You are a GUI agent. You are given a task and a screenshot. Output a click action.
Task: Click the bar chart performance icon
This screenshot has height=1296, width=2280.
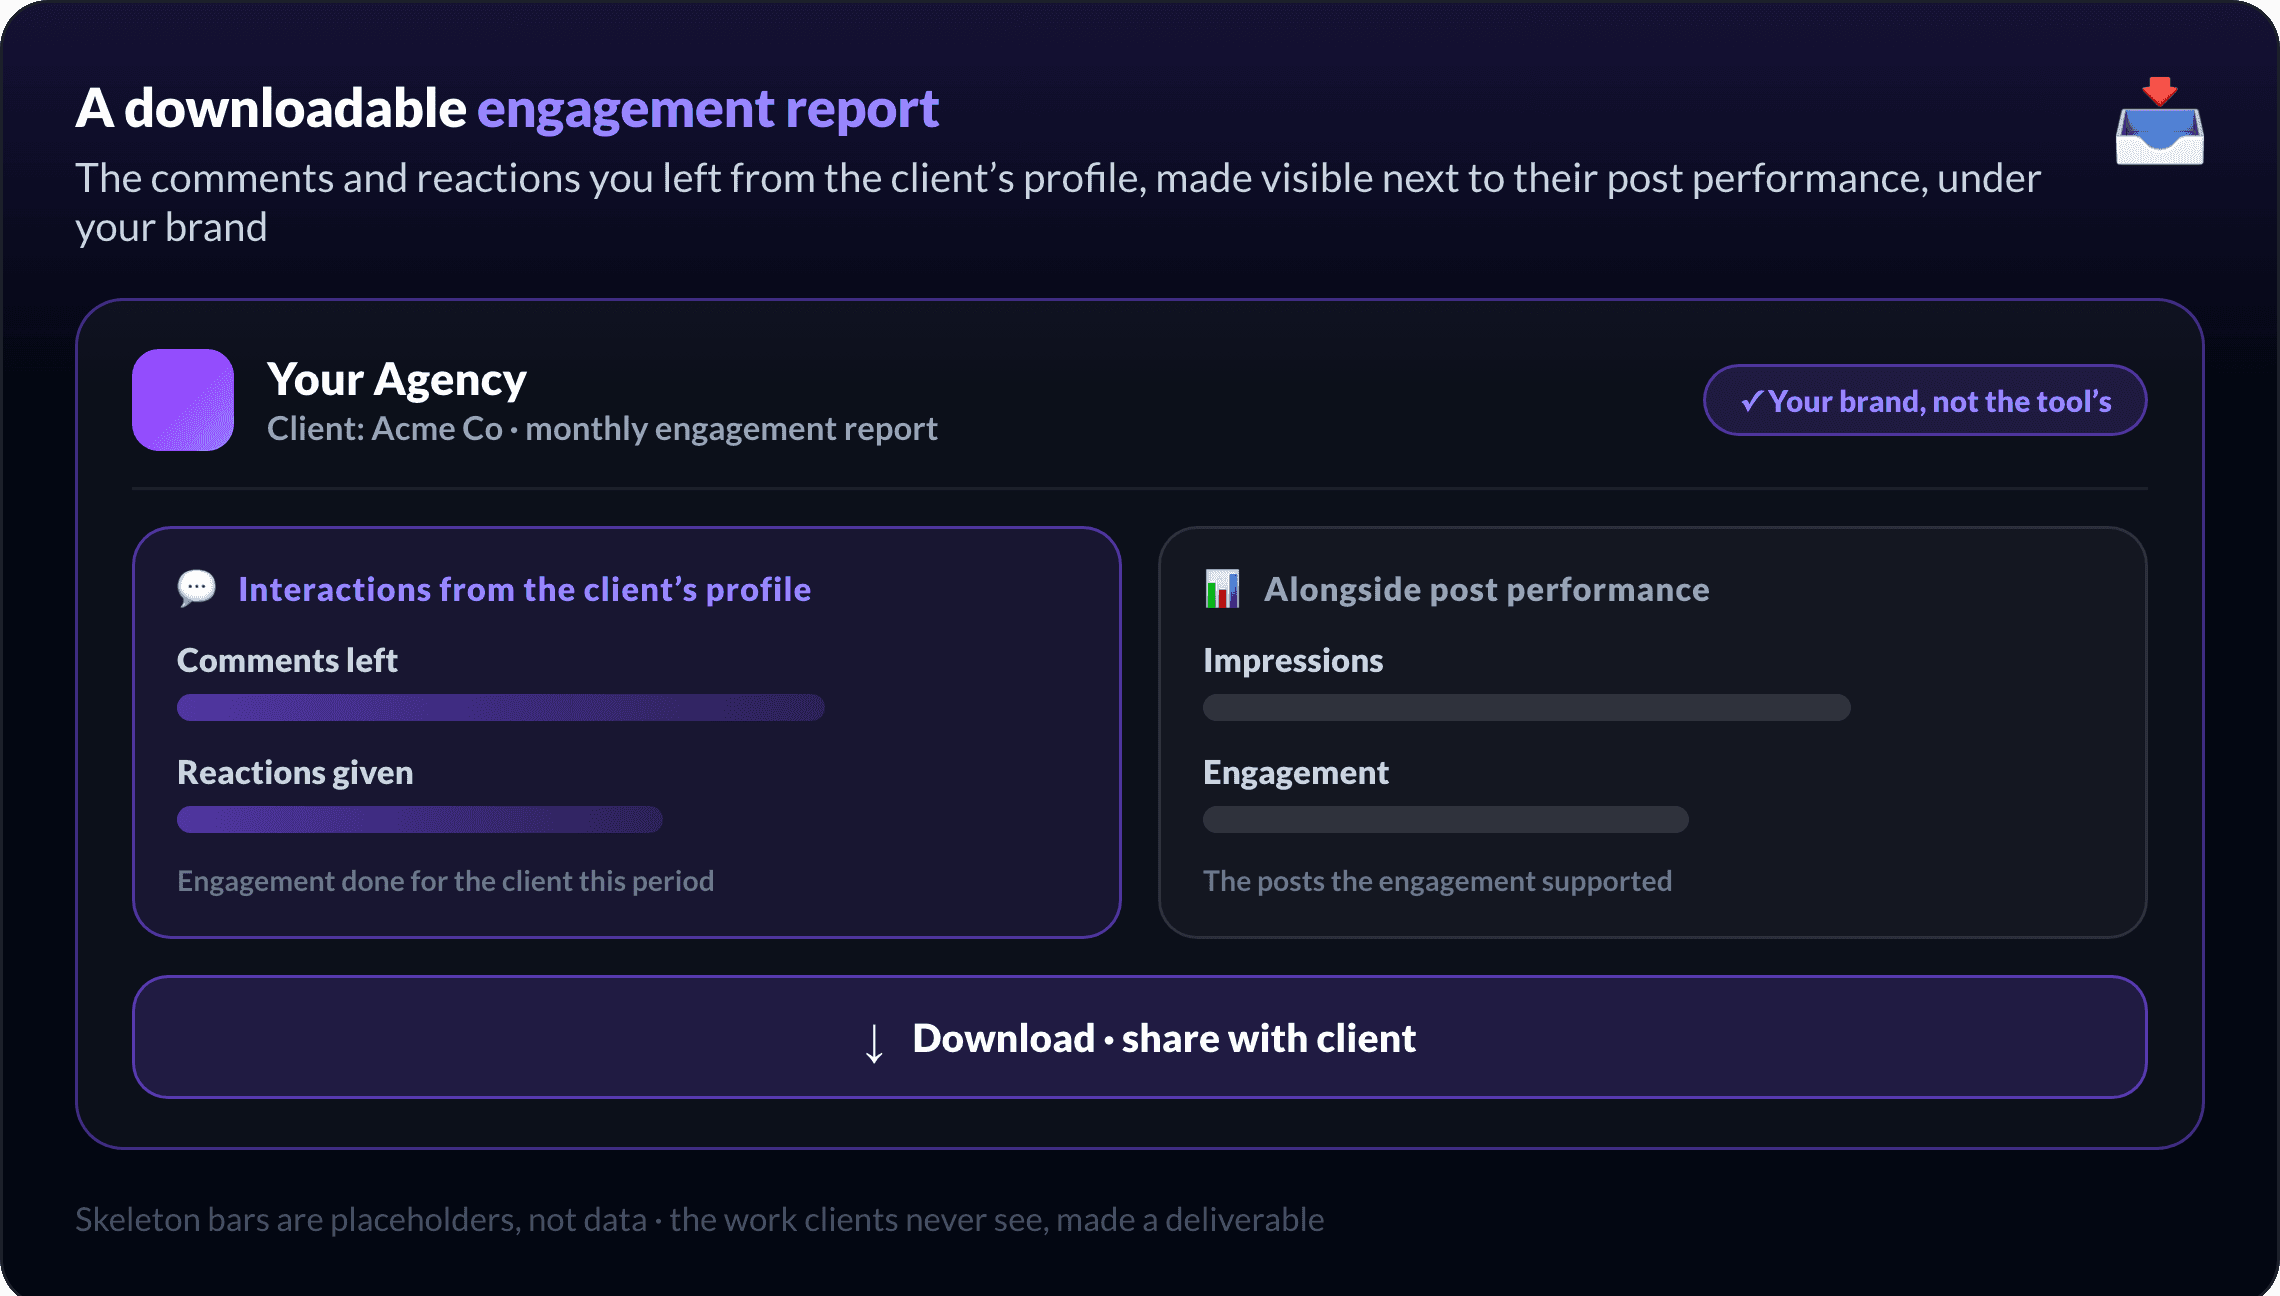(1222, 588)
